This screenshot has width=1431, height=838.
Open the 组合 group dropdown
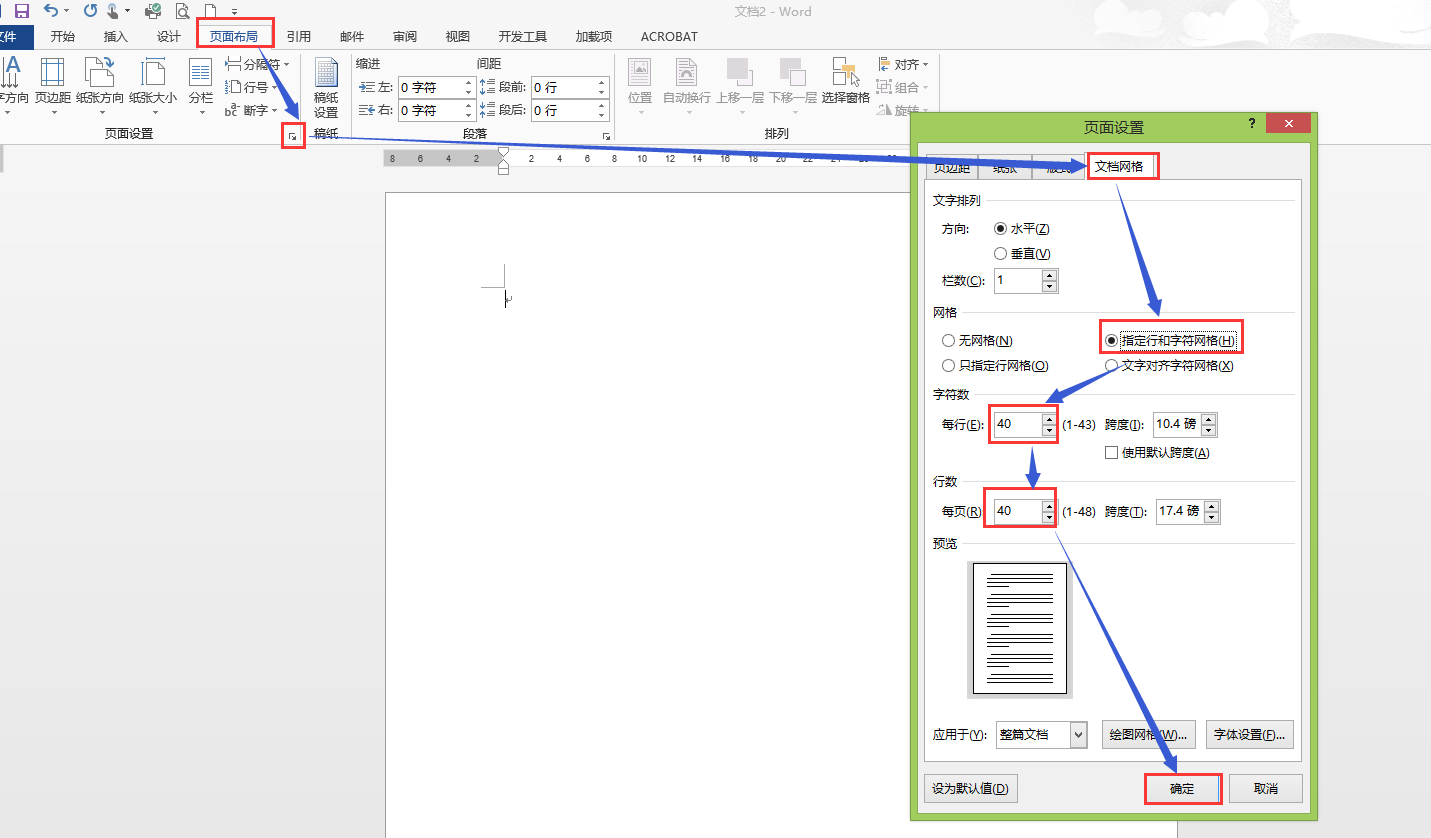903,87
